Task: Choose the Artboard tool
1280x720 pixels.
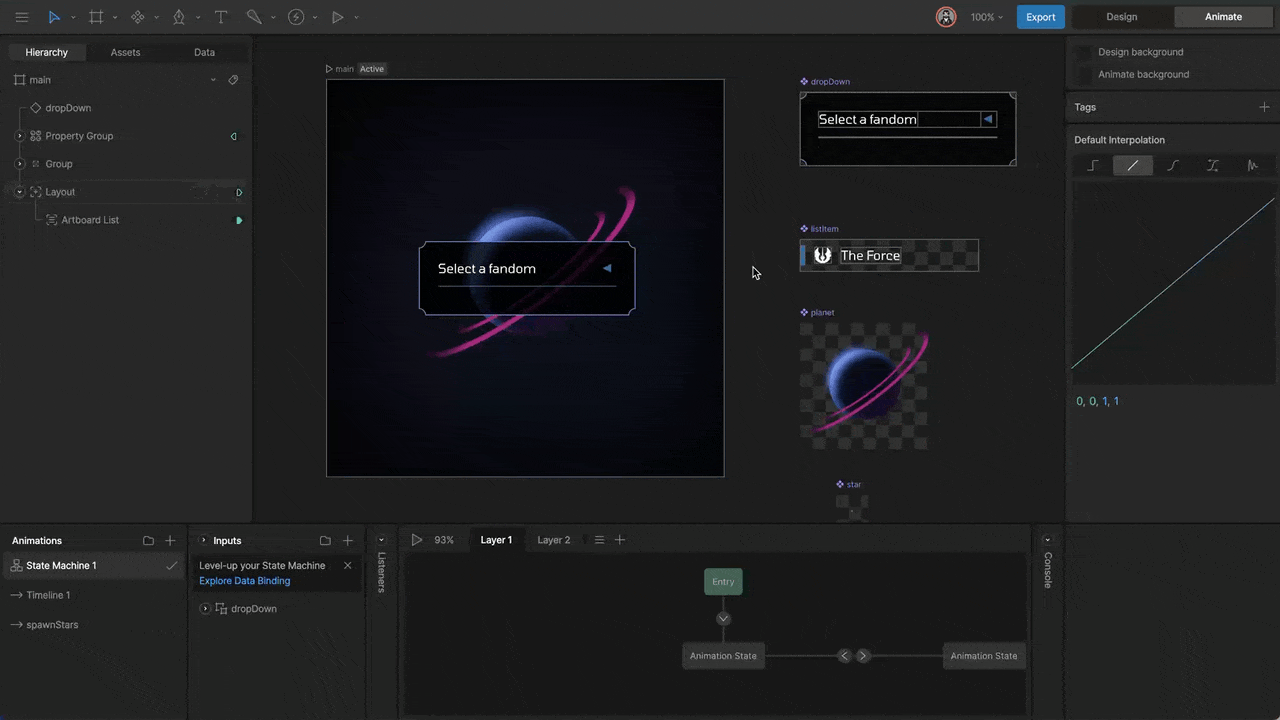Action: pos(96,17)
